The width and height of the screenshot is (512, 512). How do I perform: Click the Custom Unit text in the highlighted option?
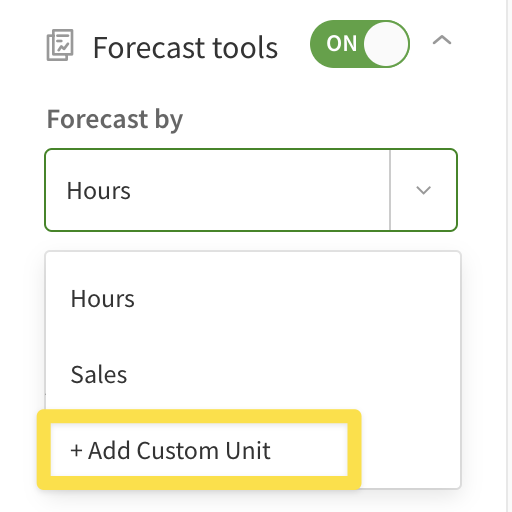pos(203,450)
